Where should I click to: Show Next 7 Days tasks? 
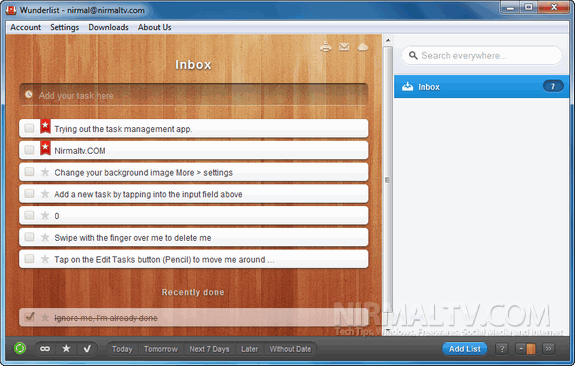click(209, 349)
